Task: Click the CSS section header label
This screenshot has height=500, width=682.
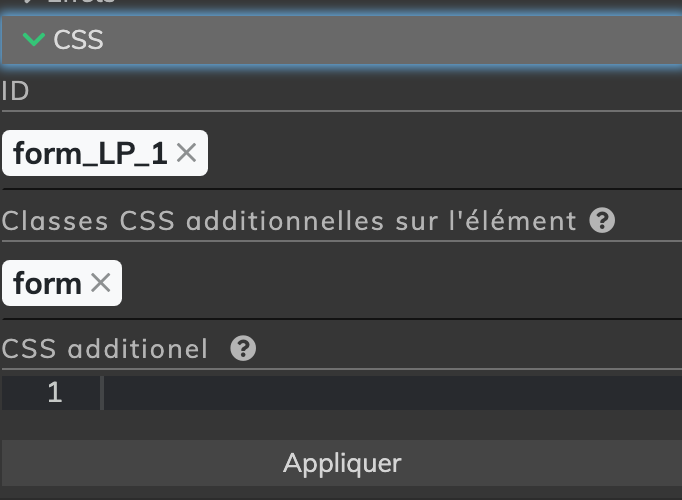Action: click(78, 40)
